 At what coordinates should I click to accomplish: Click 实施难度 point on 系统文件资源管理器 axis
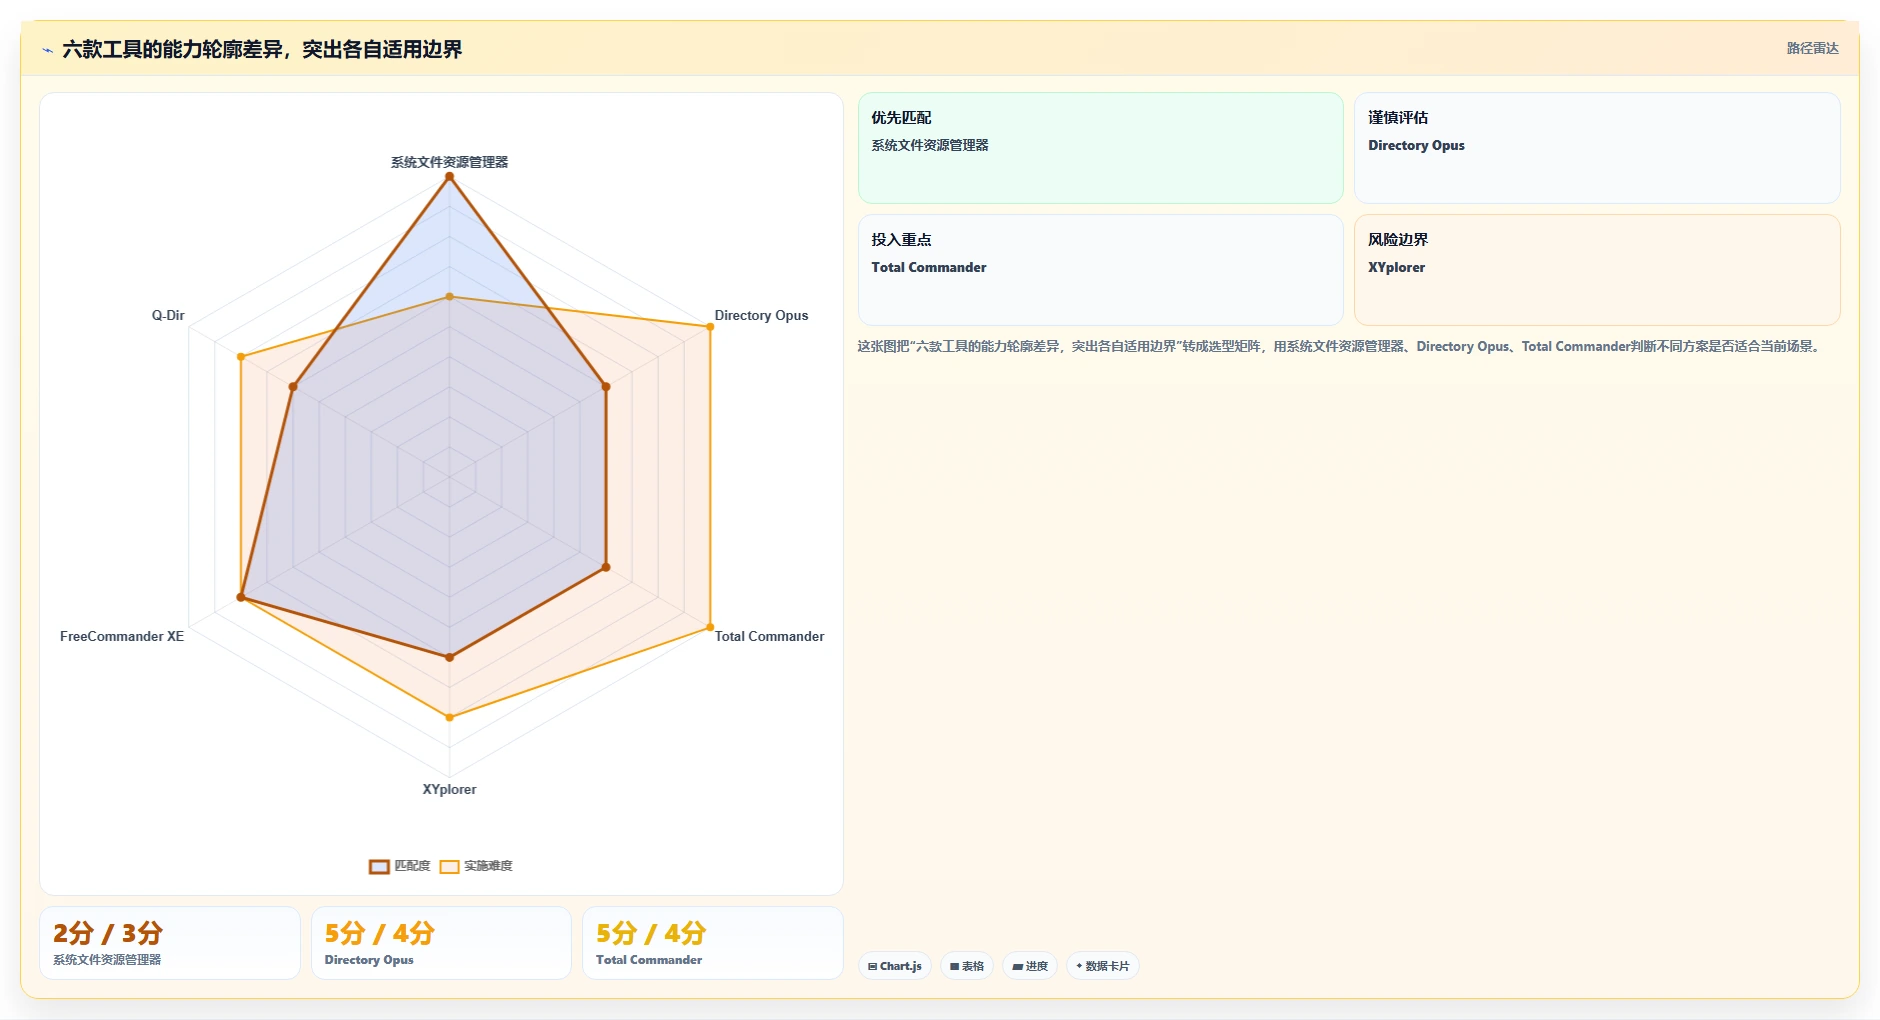[449, 297]
